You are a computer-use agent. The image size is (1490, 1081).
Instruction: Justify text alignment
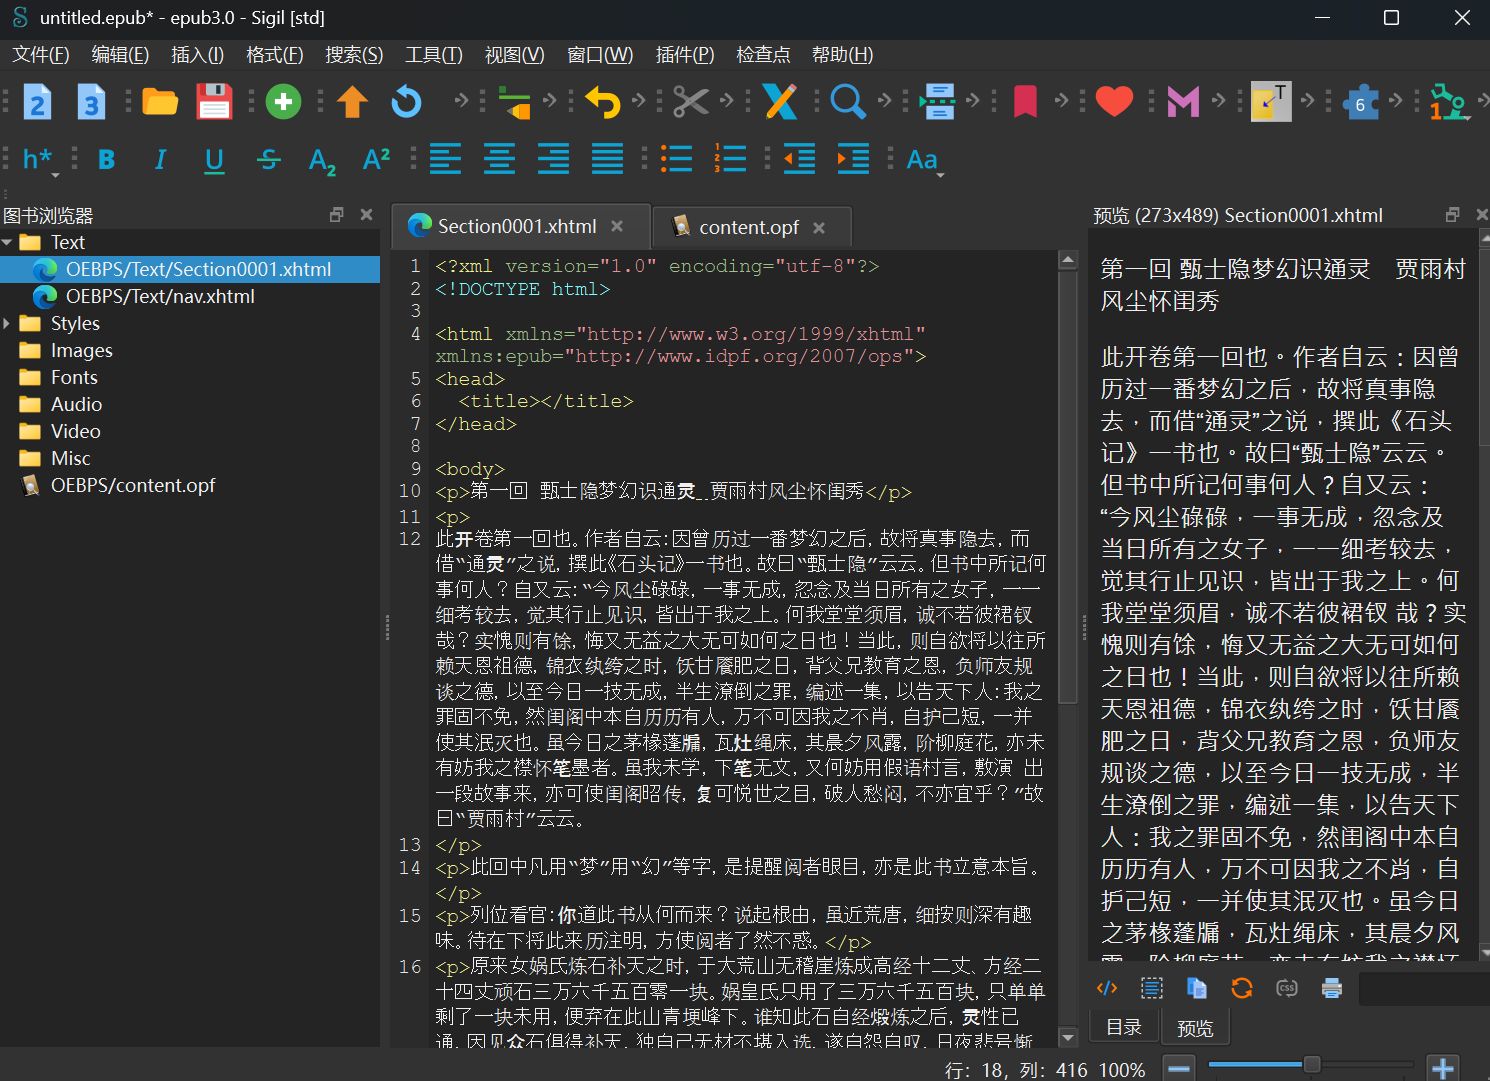click(607, 160)
